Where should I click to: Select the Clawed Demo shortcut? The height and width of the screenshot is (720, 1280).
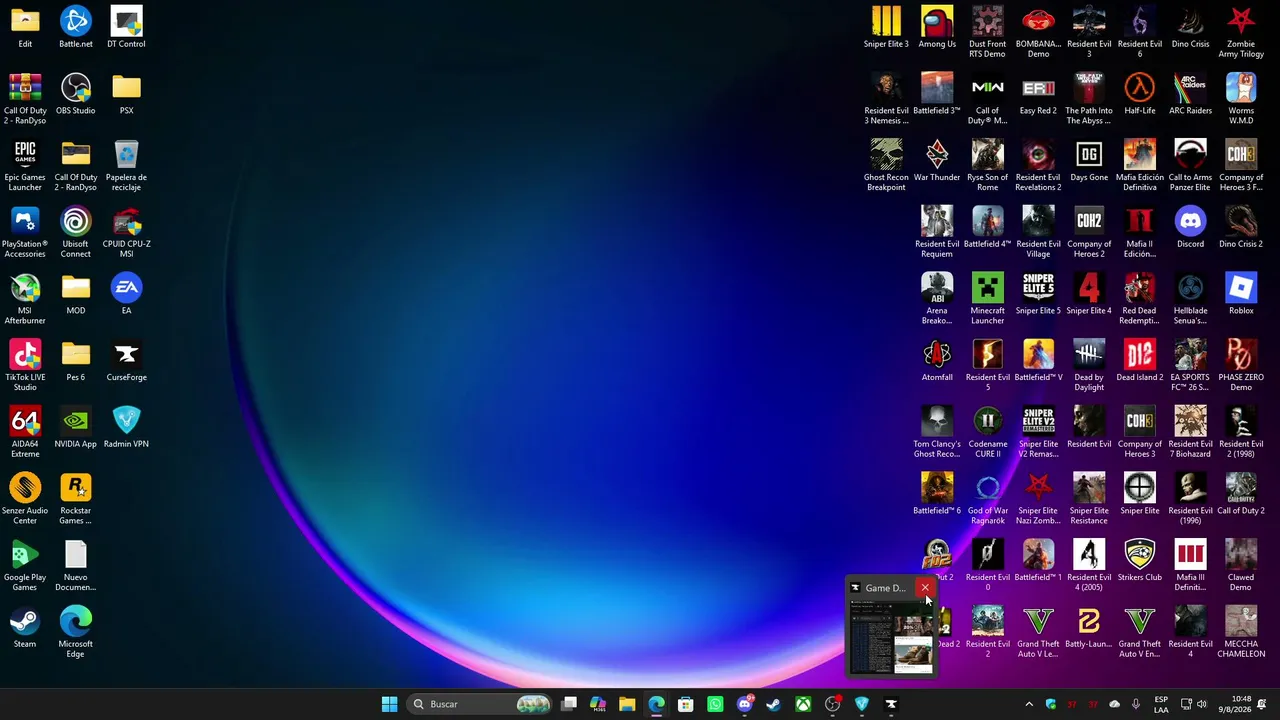[1241, 566]
